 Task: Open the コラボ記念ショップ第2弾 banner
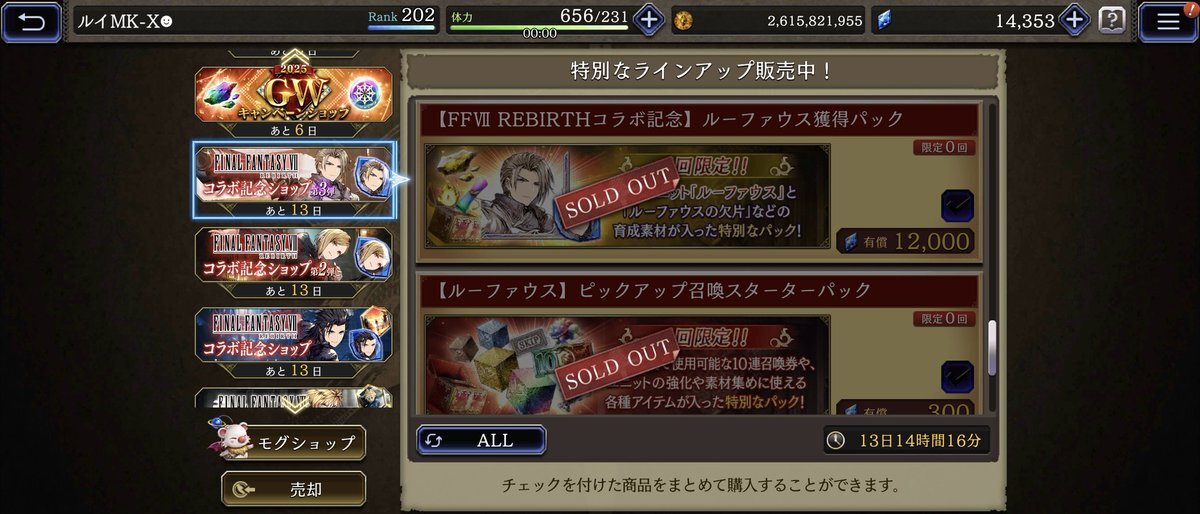(x=293, y=264)
